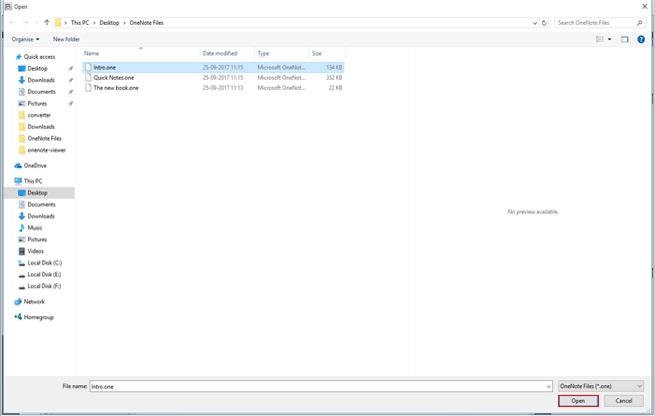
Task: Open OneNote Files folder in sidebar
Action: tap(44, 139)
